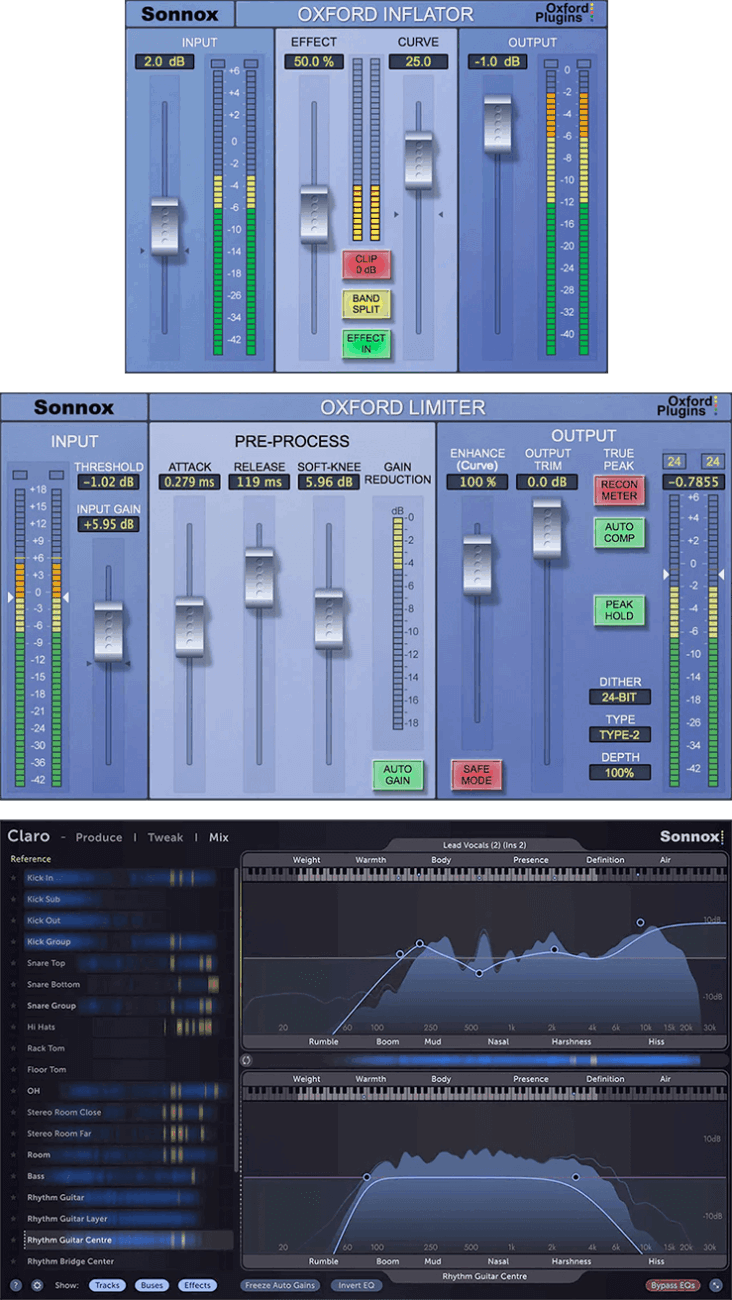Select EQ node near 10k on Lead Vocals graph
The image size is (732, 1300).
[640, 922]
